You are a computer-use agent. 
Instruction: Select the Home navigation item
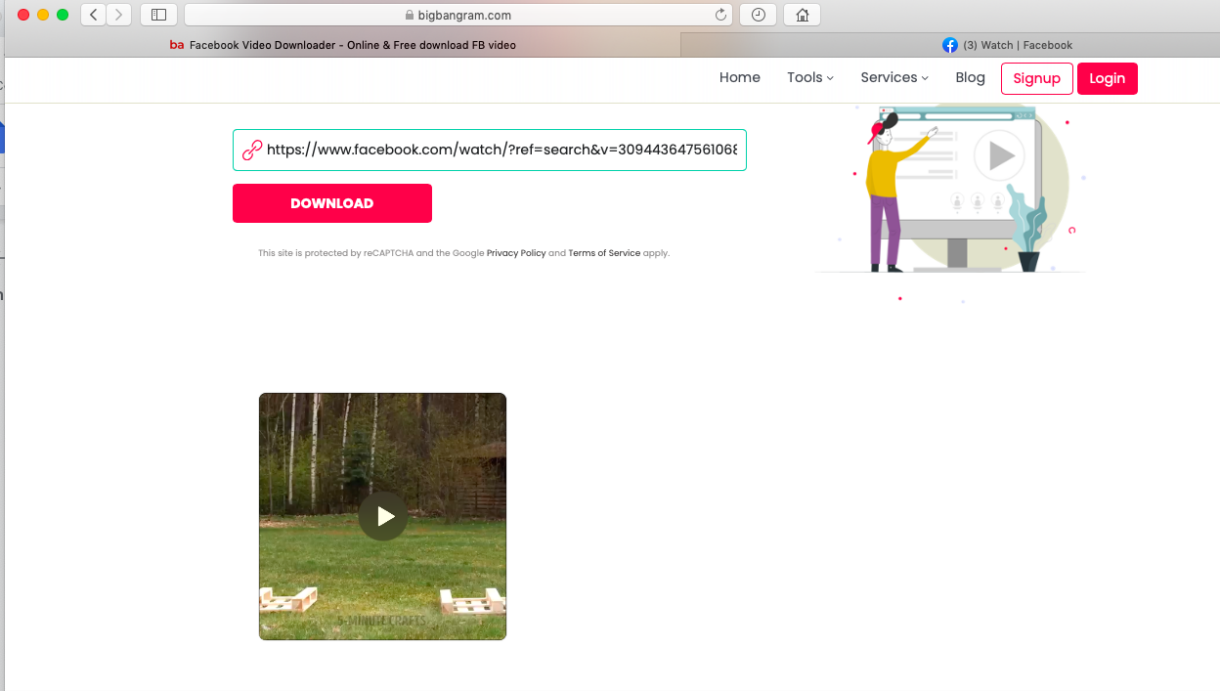(x=739, y=77)
